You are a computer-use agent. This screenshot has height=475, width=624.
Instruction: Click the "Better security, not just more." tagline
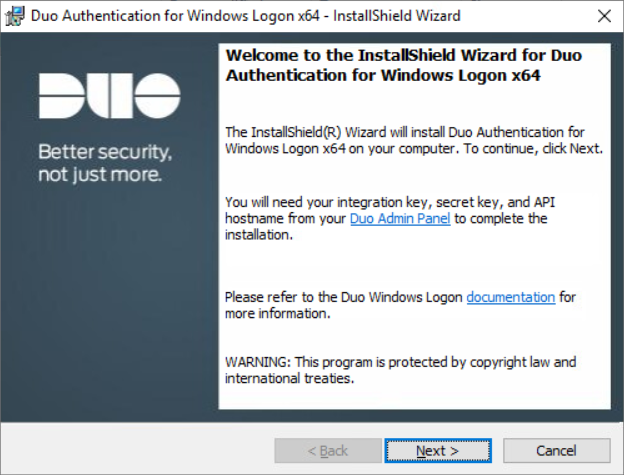(105, 164)
